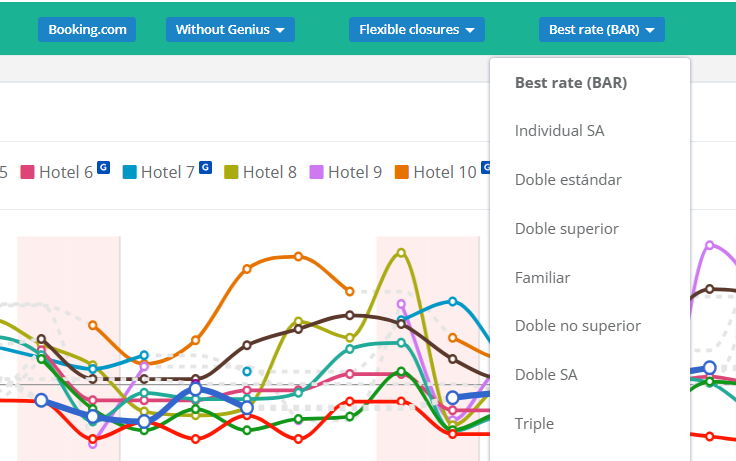Click the Booking.com button
Viewport: 736px width, 461px height.
click(x=87, y=30)
